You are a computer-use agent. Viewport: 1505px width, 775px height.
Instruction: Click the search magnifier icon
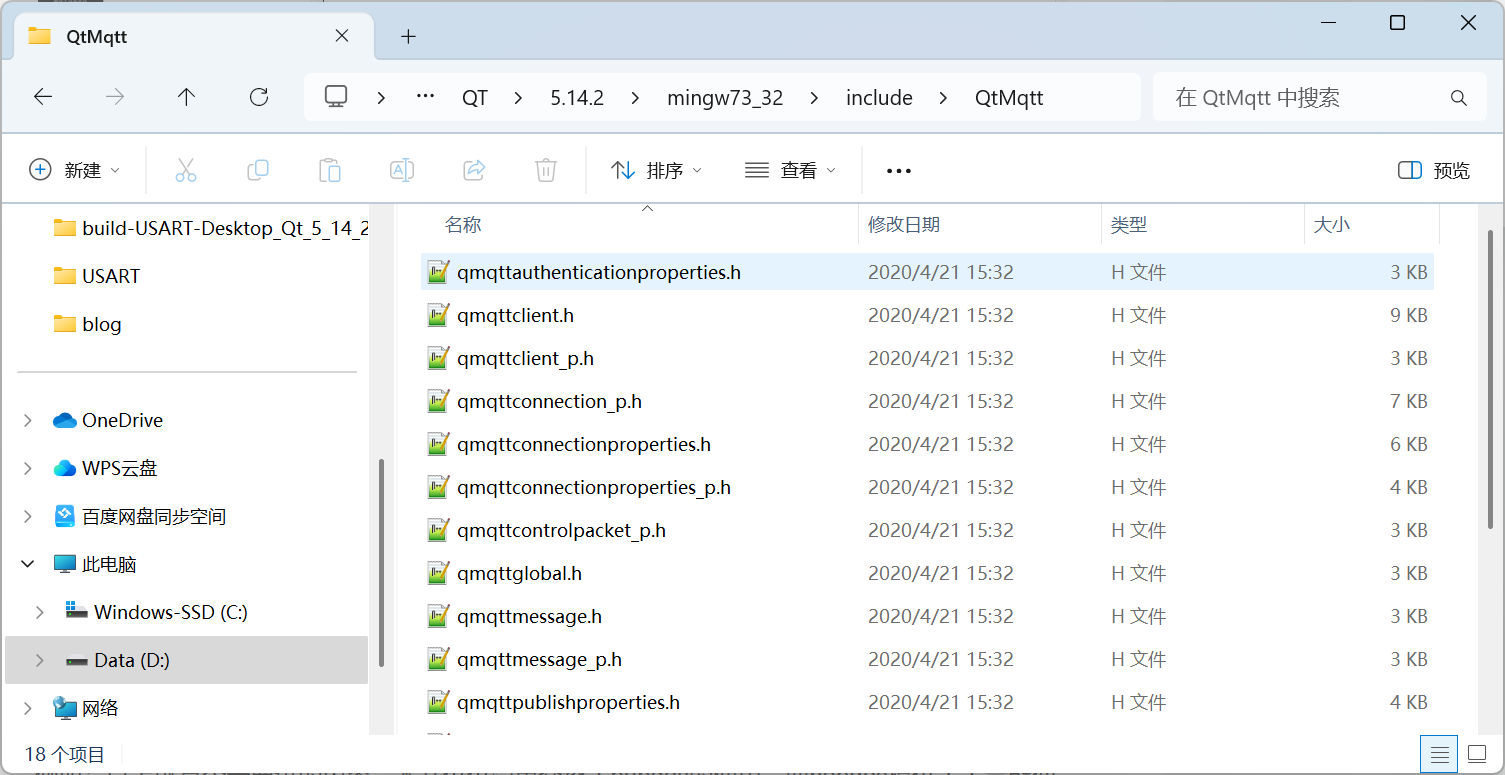1459,98
